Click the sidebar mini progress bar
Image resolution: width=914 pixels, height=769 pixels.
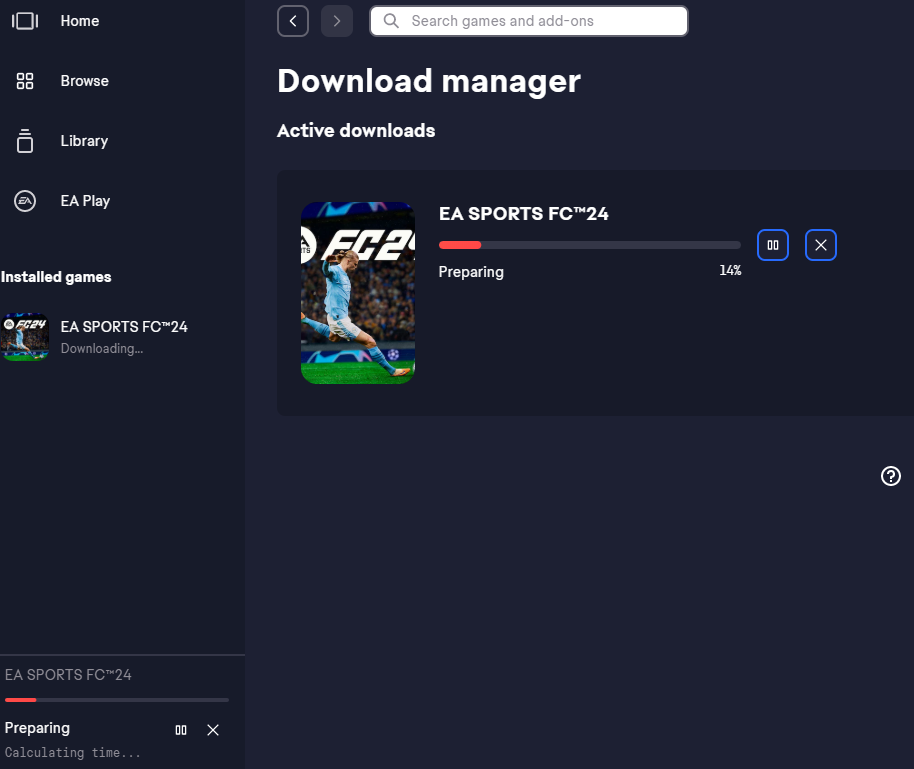(117, 700)
